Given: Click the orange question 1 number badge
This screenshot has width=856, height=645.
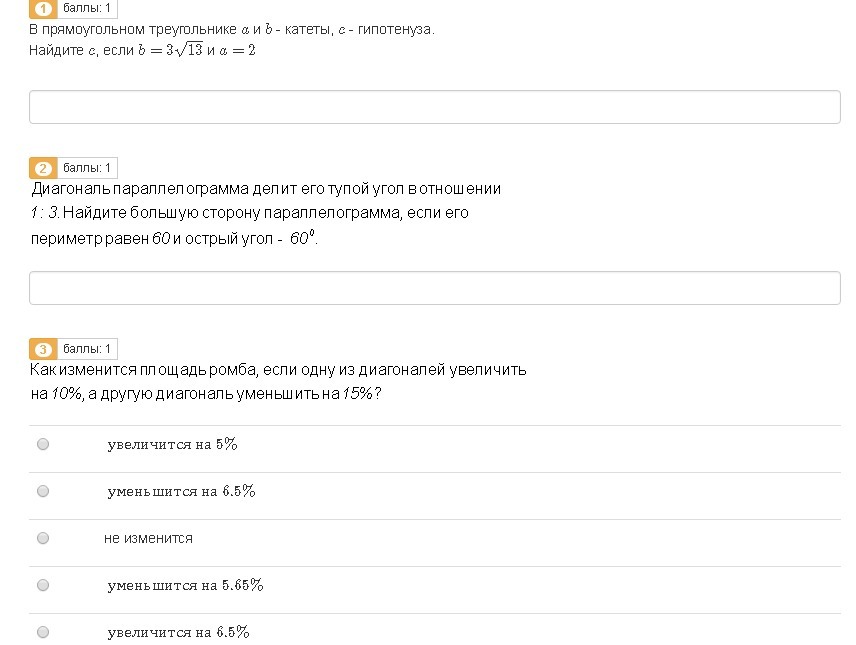Looking at the screenshot, I should tap(43, 9).
